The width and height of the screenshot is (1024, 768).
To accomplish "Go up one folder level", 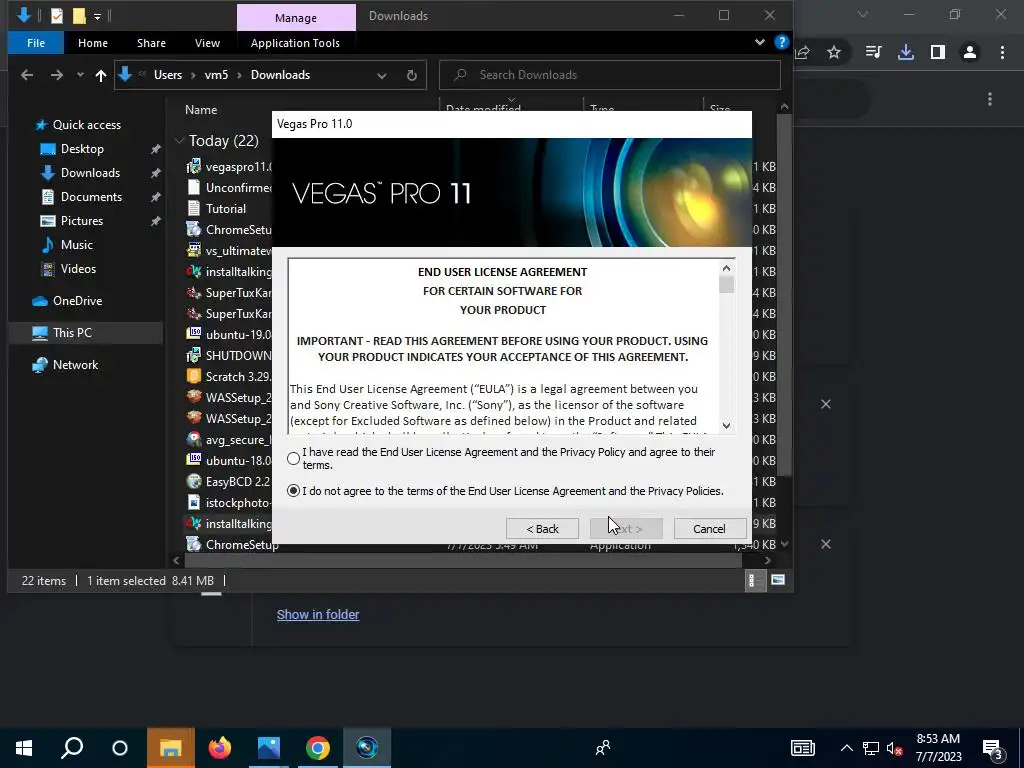I will coord(101,75).
